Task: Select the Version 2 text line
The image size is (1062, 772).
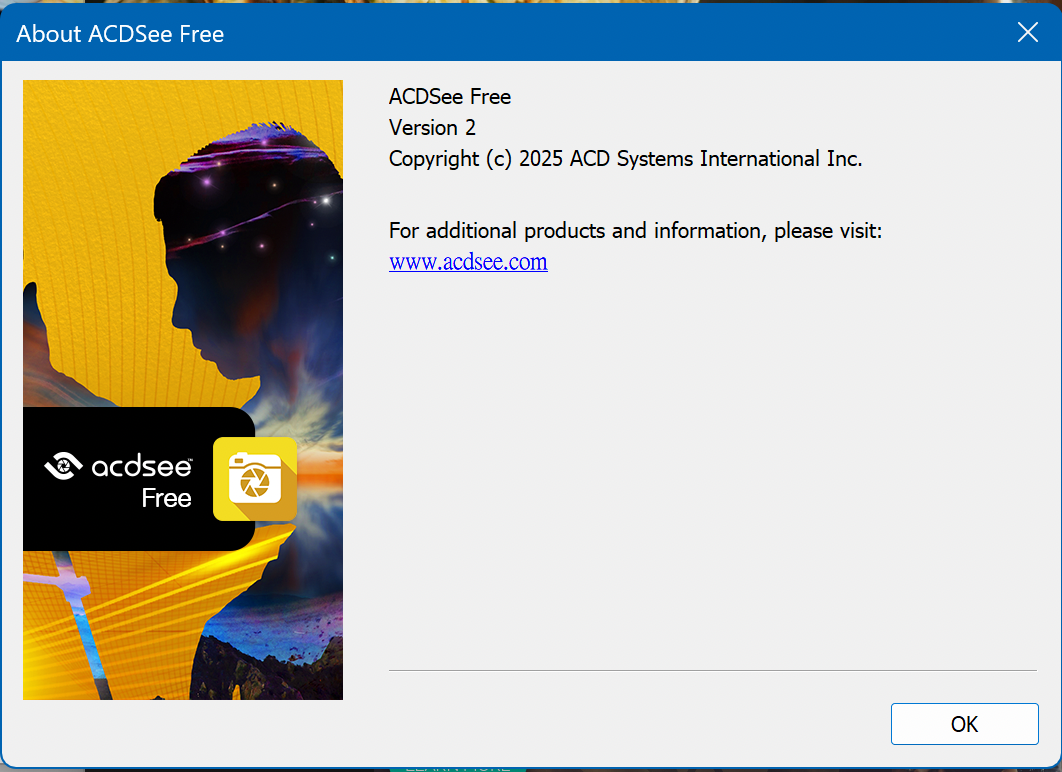Action: click(x=432, y=128)
